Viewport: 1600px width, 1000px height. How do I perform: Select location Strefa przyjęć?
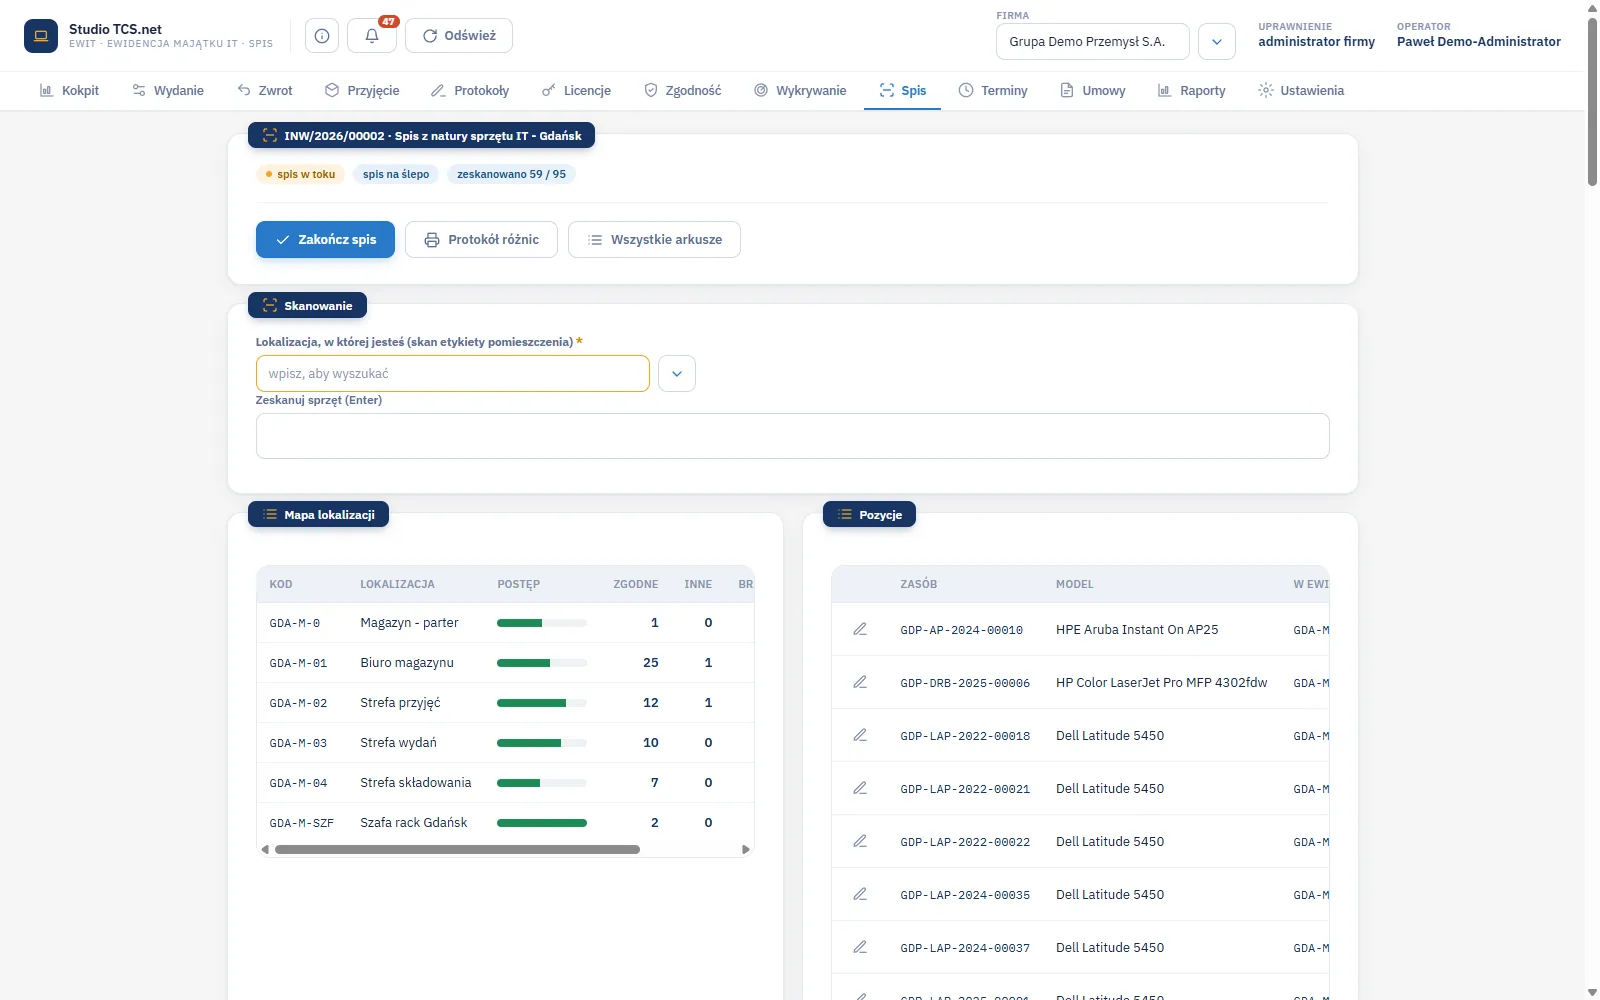505,703
